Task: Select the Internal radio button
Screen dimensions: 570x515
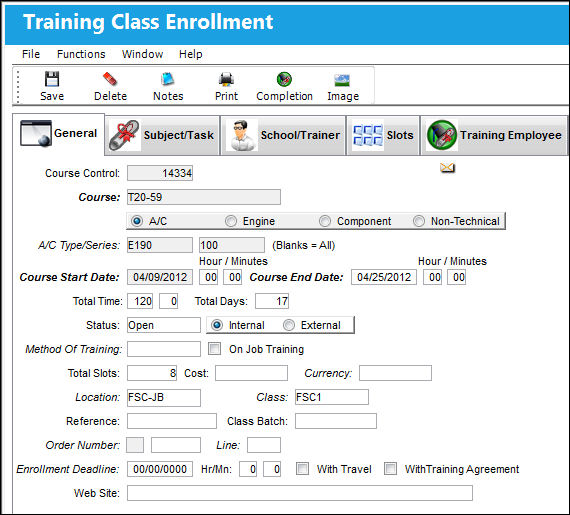Action: coord(217,325)
